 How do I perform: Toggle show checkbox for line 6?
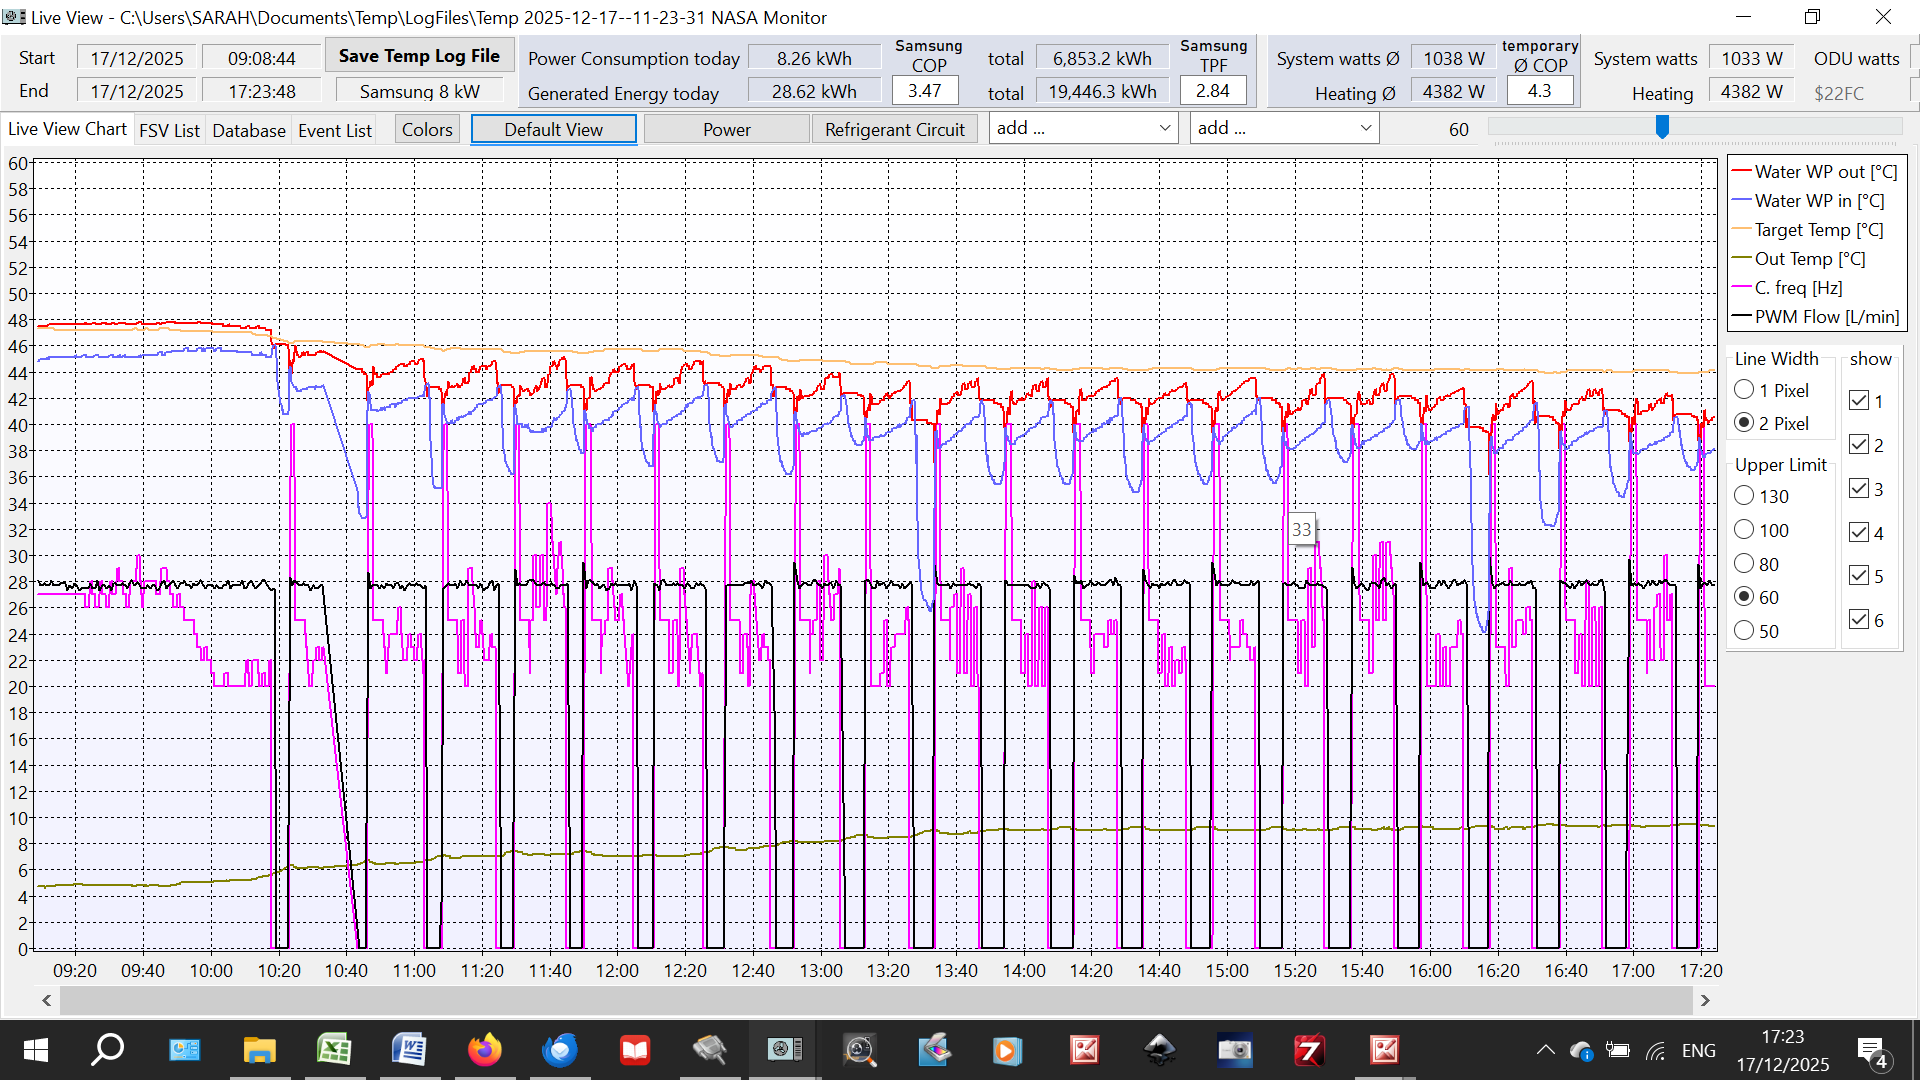1859,620
